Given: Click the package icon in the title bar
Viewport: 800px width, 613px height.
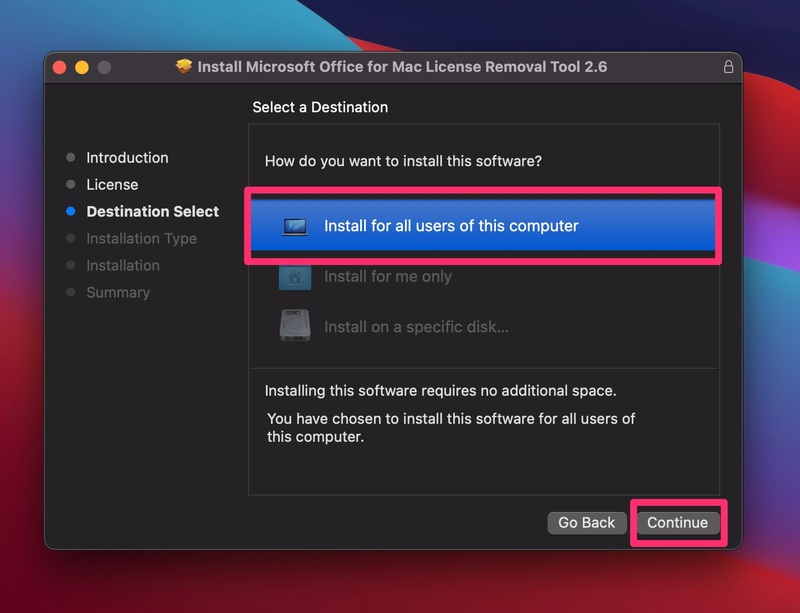Looking at the screenshot, I should (x=184, y=67).
